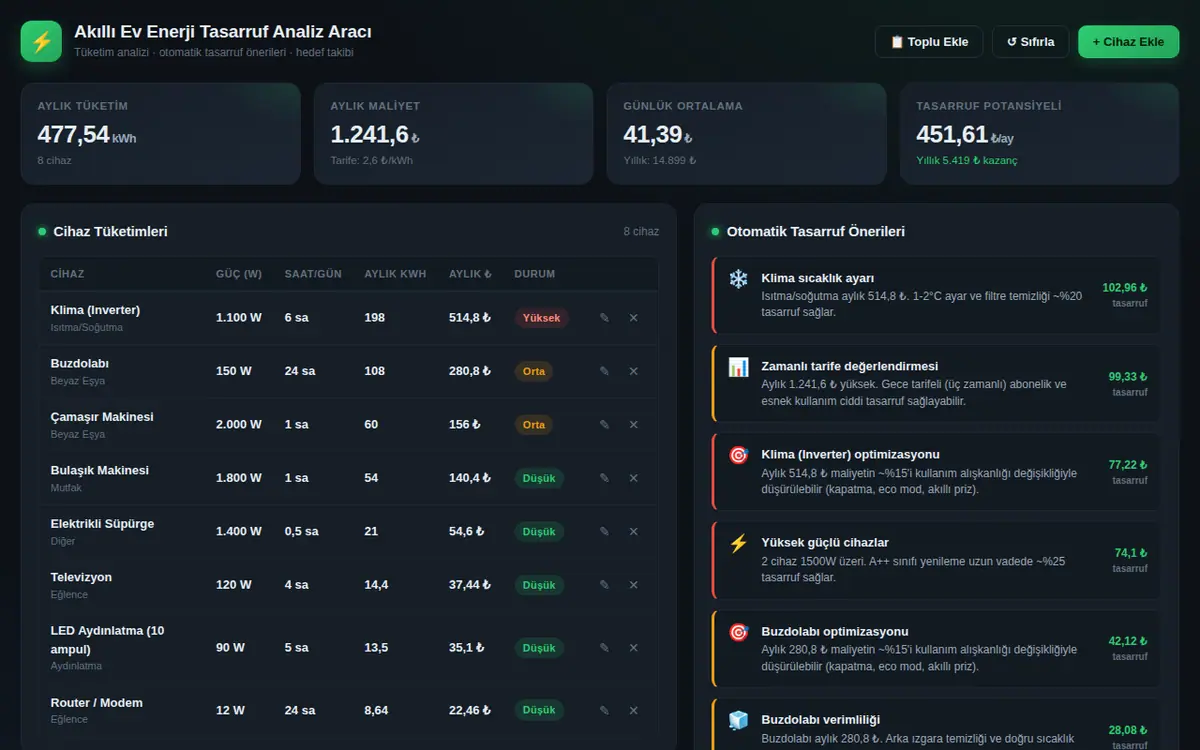The height and width of the screenshot is (750, 1200).
Task: Remove the Buzdolabı device
Action: pos(633,371)
